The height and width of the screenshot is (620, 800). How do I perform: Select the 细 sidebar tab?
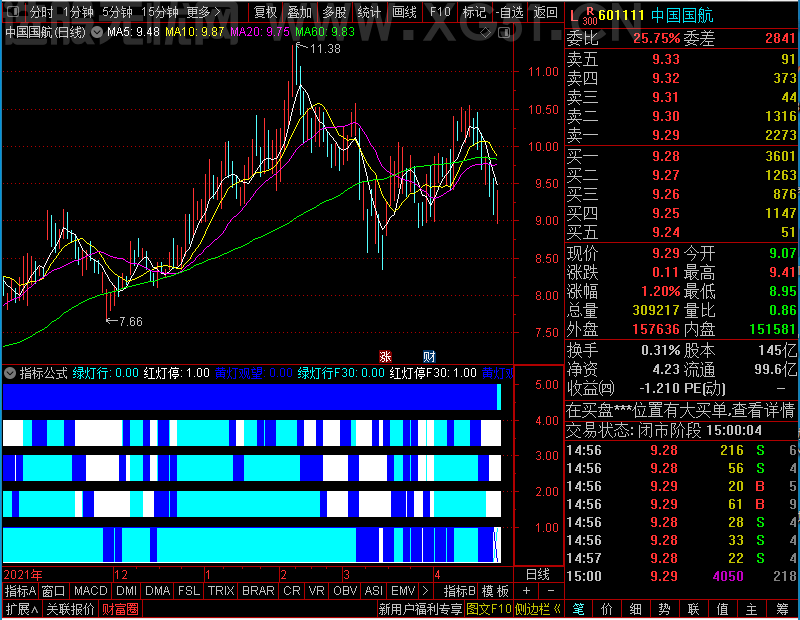[636, 609]
